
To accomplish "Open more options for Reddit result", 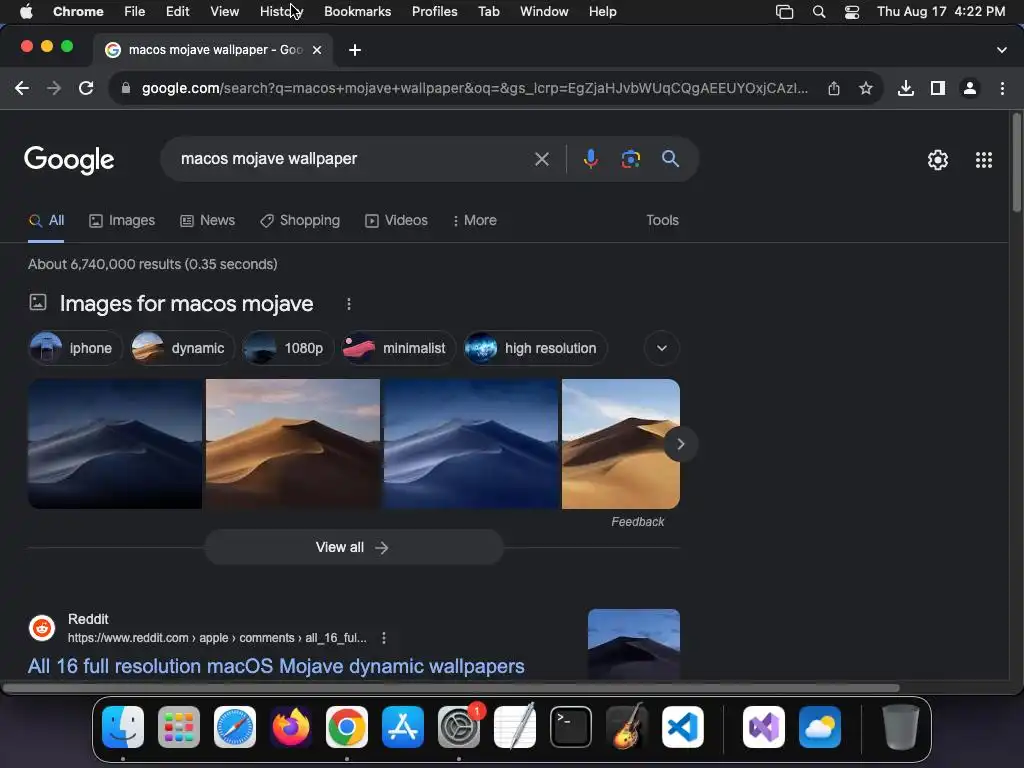I will click(384, 638).
